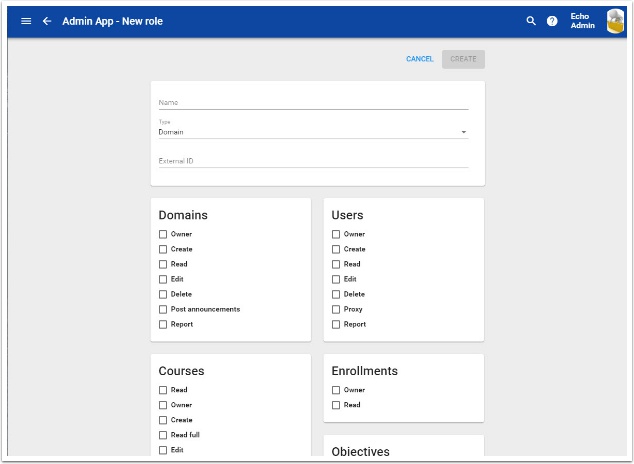634x464 pixels.
Task: Focus the Name text field
Action: [x=312, y=102]
